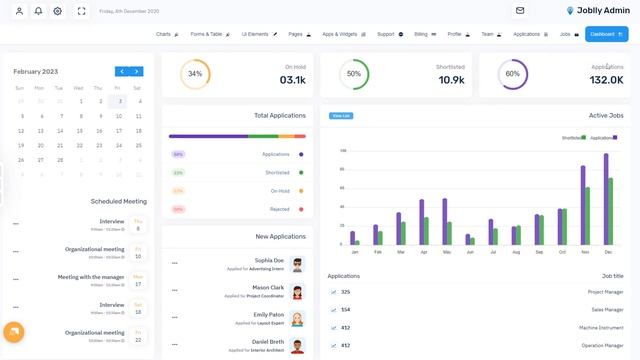Click Mason Clark's avatar

point(297,291)
